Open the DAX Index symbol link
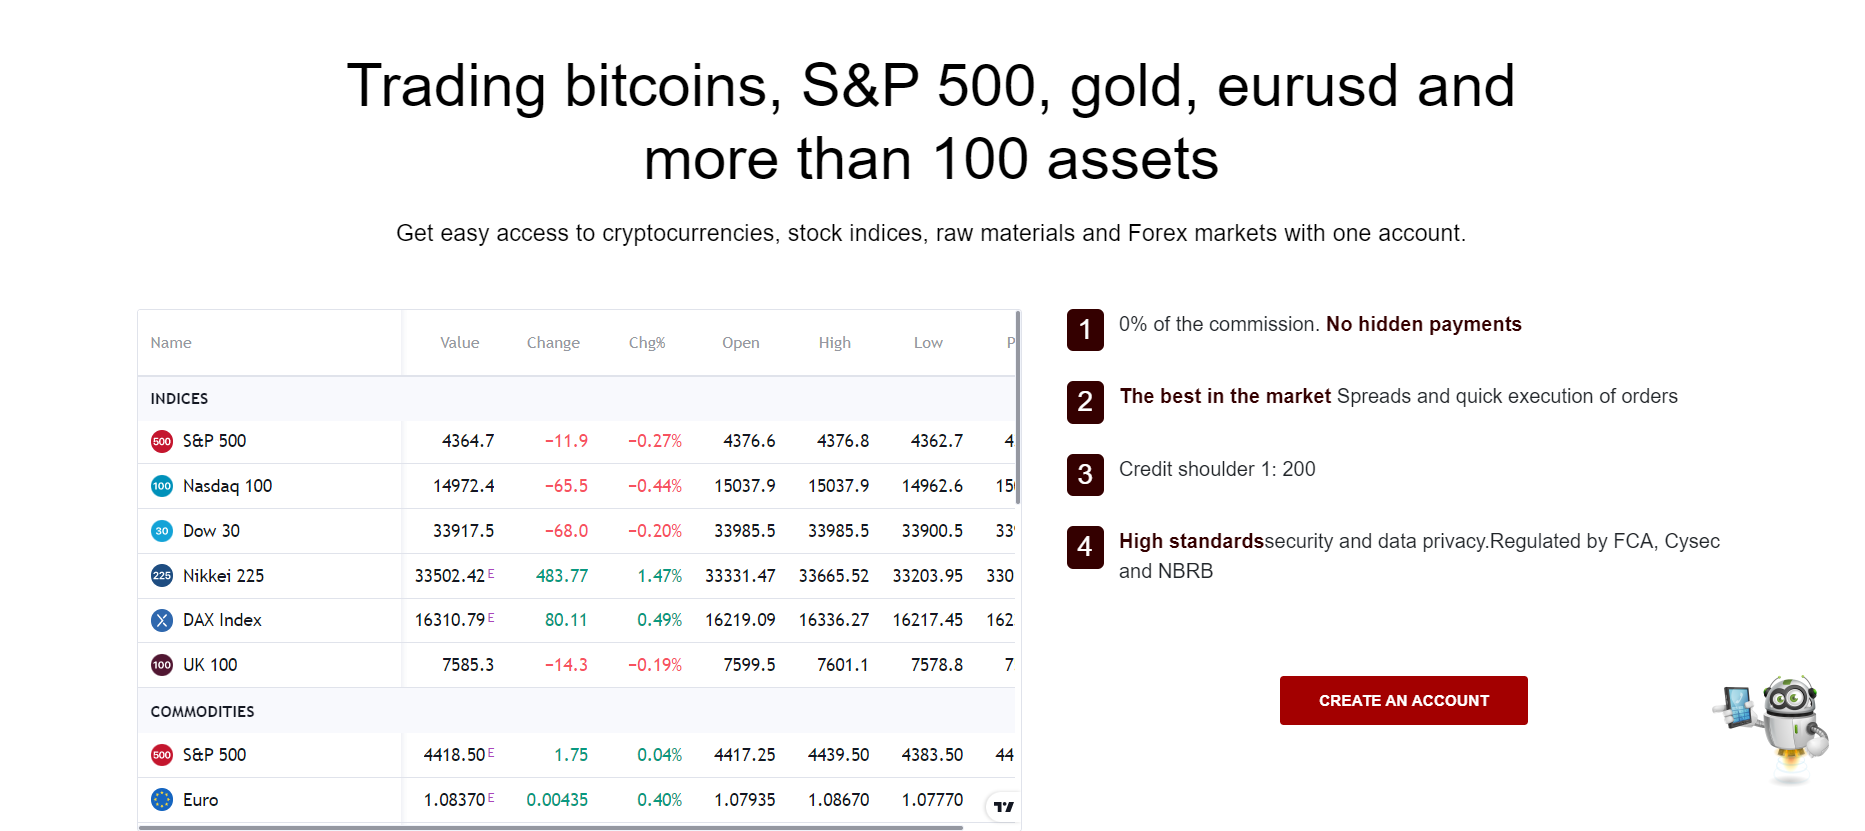The image size is (1865, 831). click(x=222, y=620)
